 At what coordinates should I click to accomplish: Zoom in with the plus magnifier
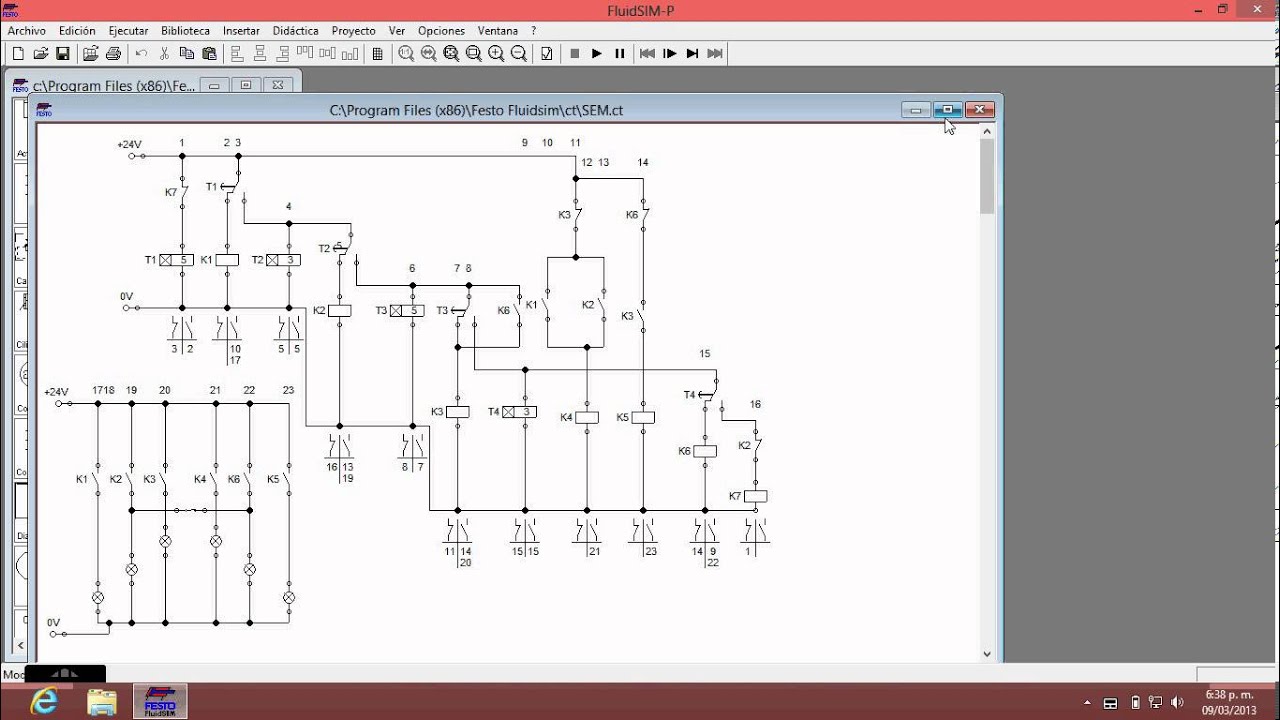(496, 54)
